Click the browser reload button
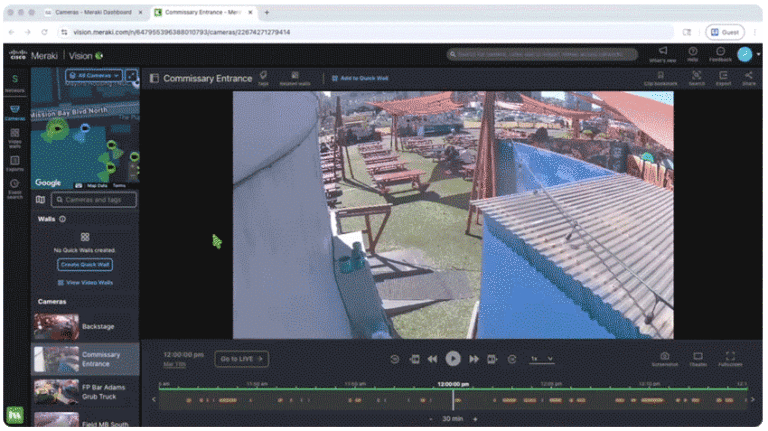The height and width of the screenshot is (431, 768). (x=44, y=32)
